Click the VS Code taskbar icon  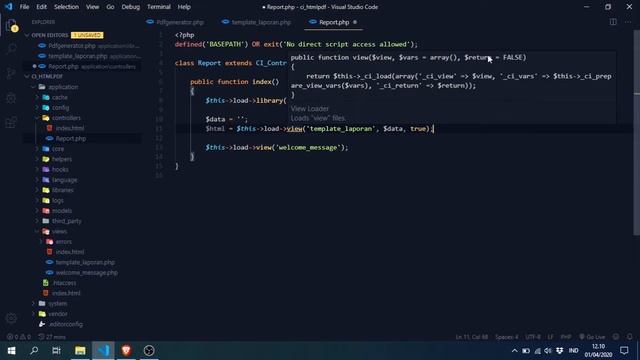103,351
